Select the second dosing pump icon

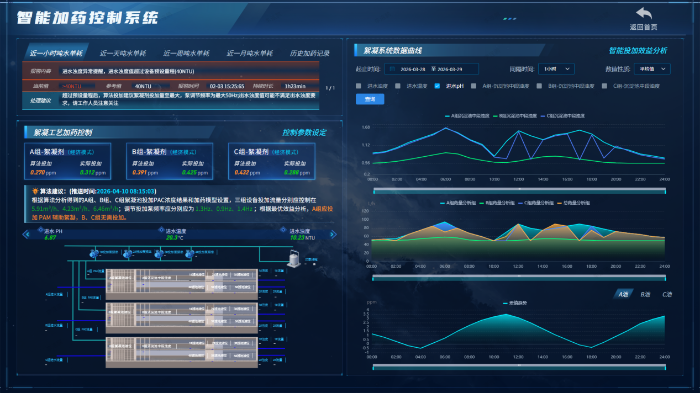127,254
